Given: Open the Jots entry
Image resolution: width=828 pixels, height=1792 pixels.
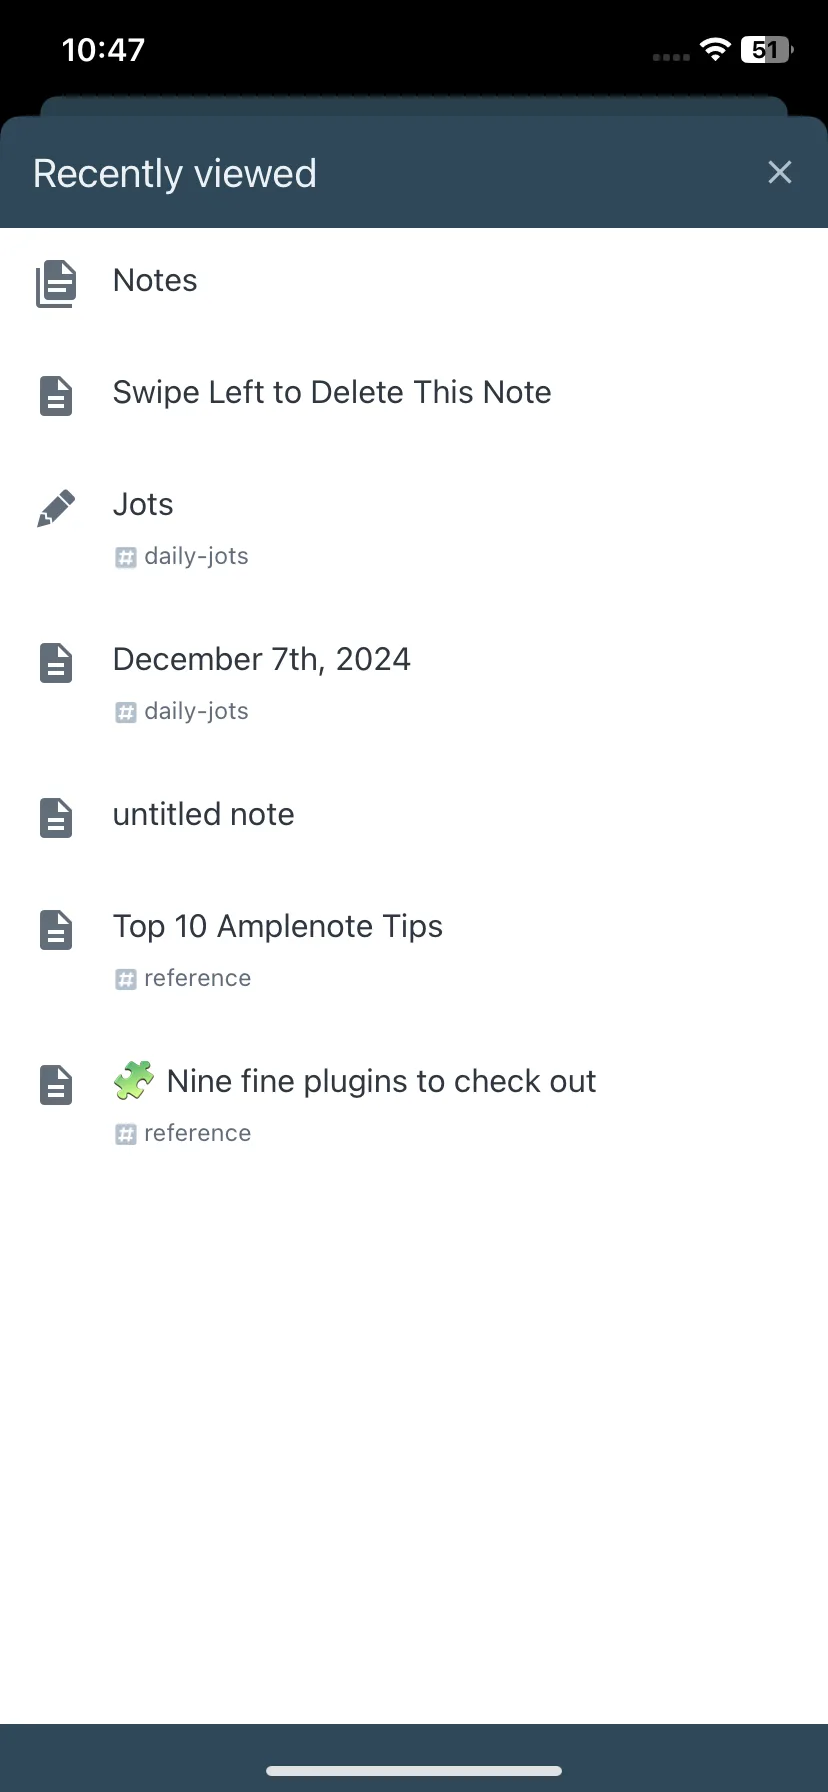Looking at the screenshot, I should [x=414, y=529].
